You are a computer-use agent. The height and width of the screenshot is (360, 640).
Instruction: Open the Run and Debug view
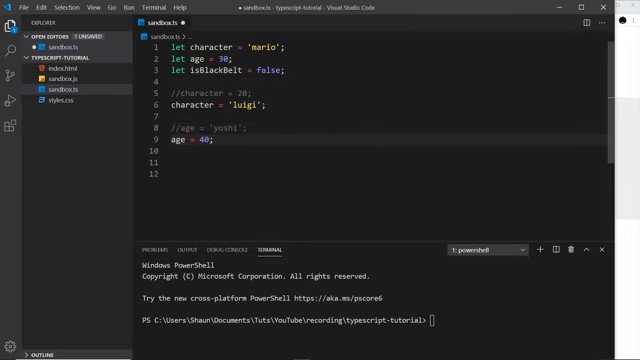10,100
